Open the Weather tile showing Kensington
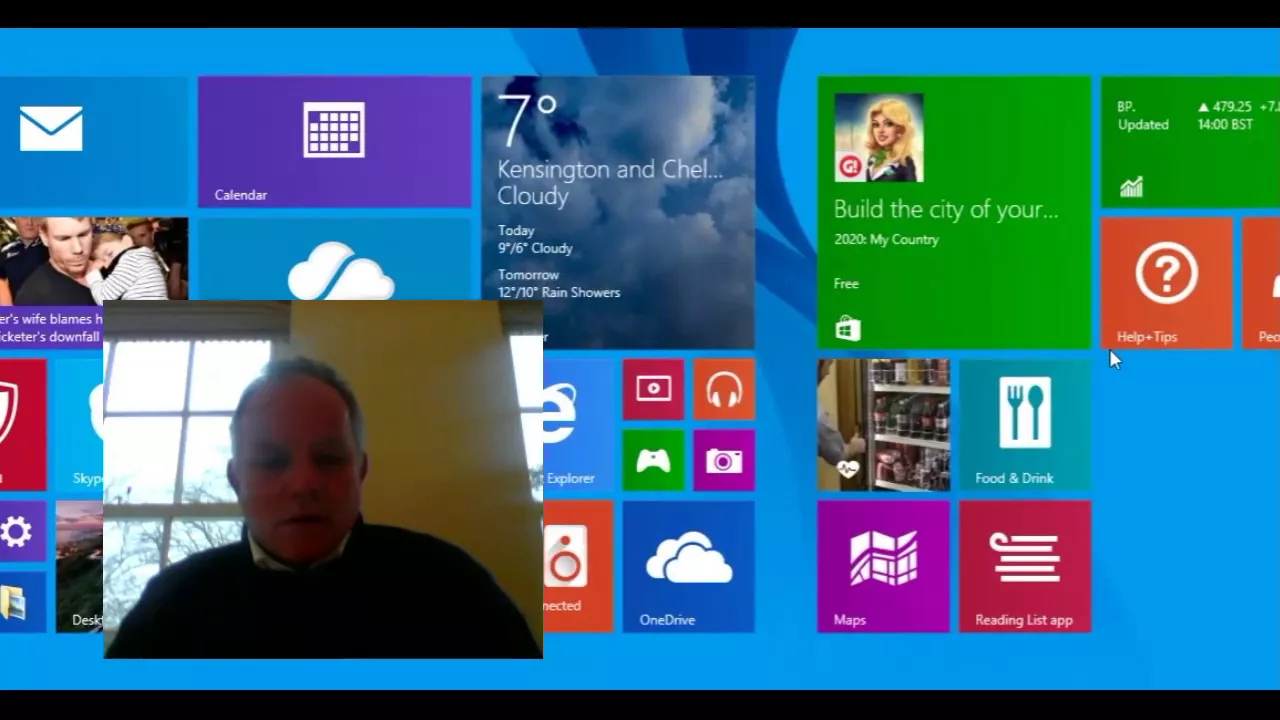Screen dimensions: 1280x720 tap(618, 213)
